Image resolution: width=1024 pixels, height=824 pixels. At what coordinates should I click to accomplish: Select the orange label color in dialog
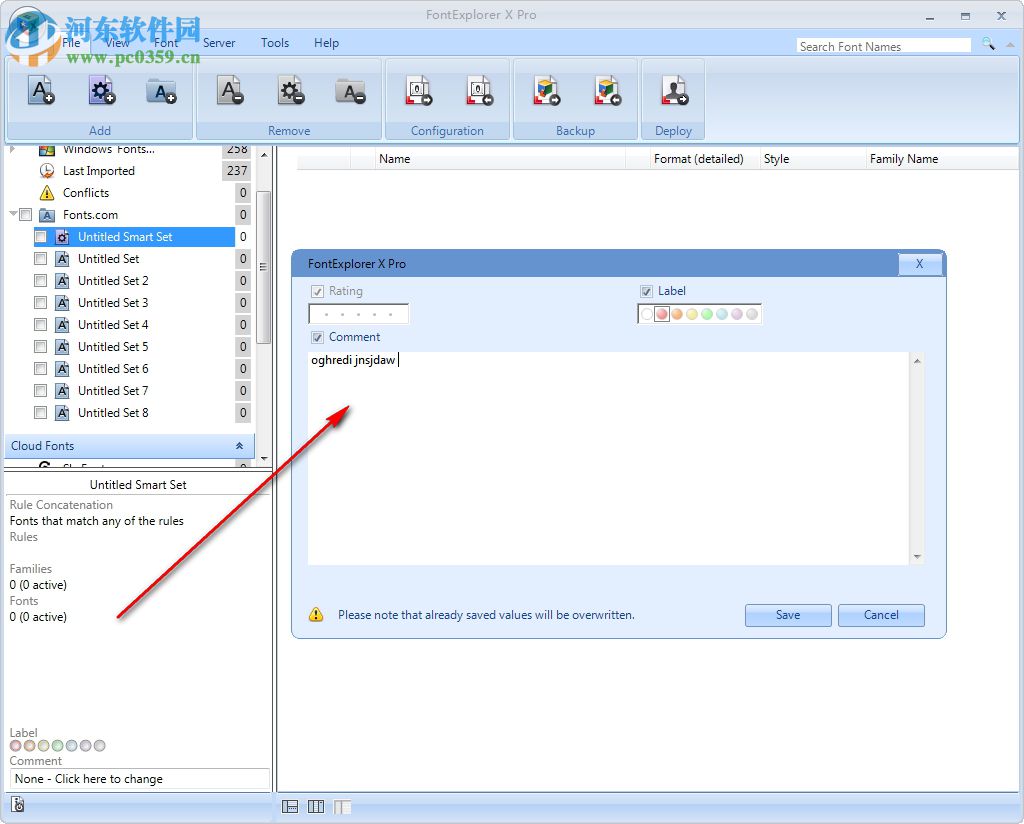point(677,314)
